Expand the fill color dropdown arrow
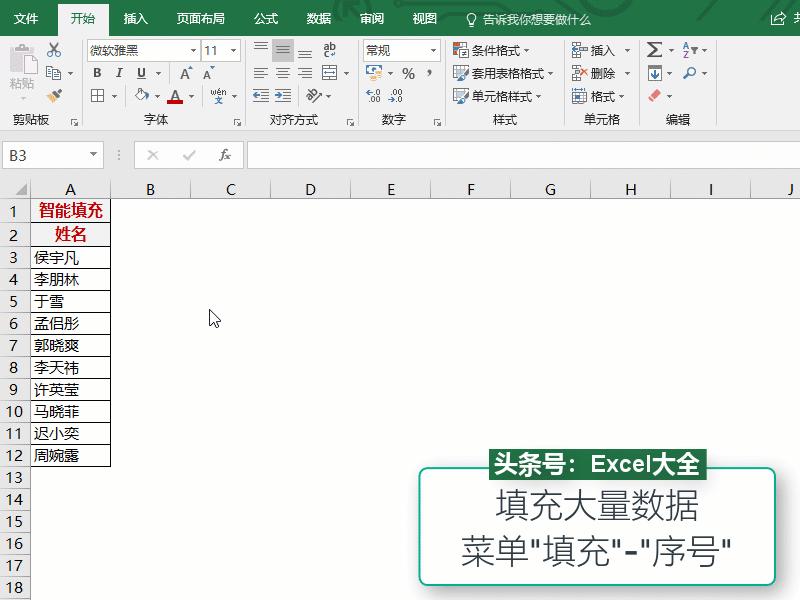800x600 pixels. click(x=157, y=96)
